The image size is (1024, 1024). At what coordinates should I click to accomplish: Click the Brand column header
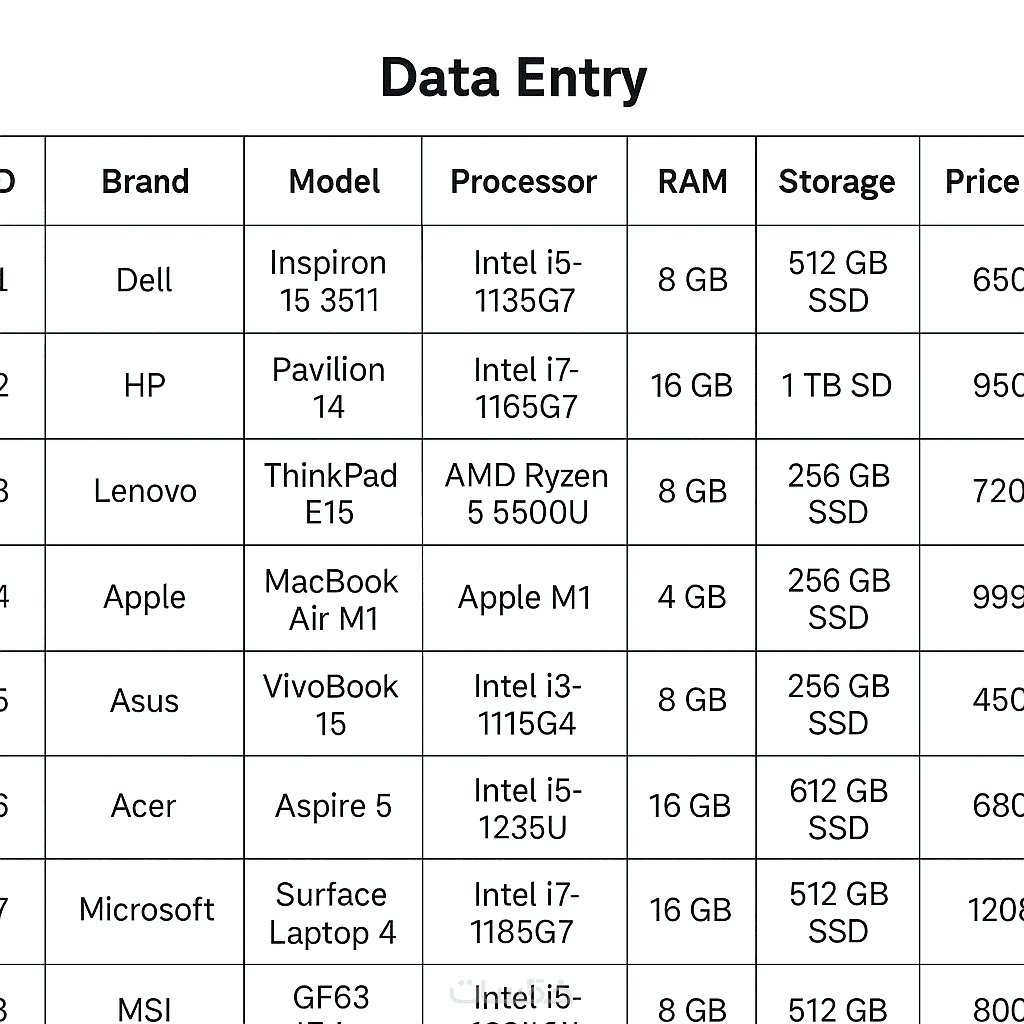[145, 182]
